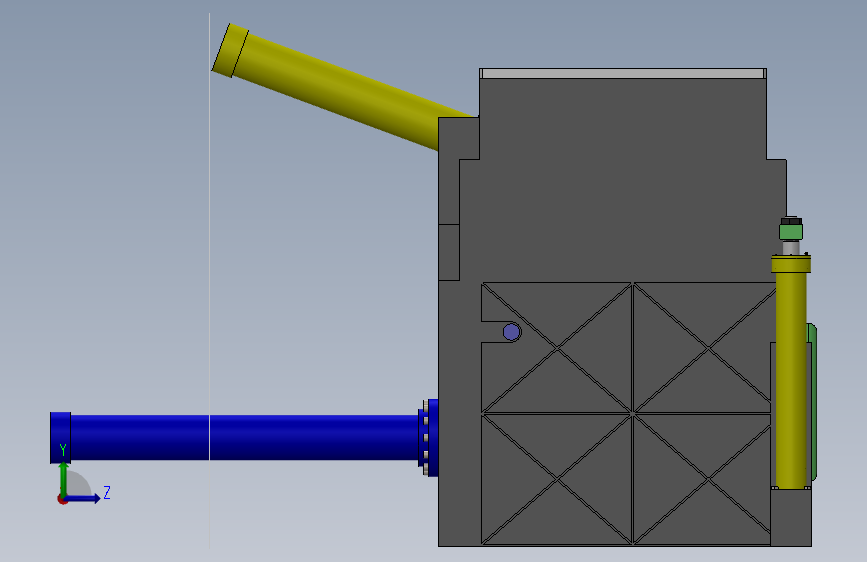
Task: Select the horizontal blue pipe
Action: pos(243,437)
